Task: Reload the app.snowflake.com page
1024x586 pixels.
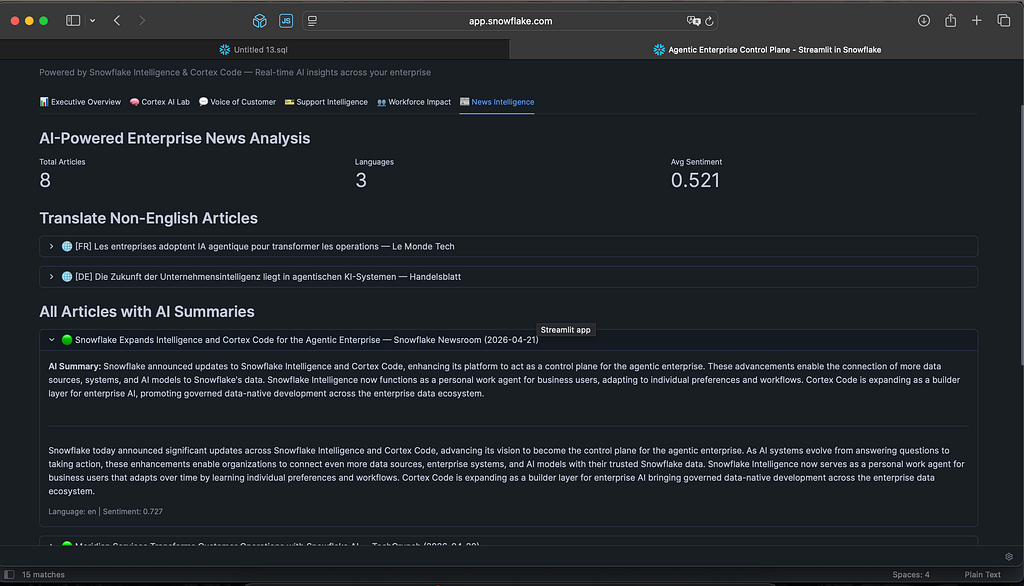Action: click(709, 21)
